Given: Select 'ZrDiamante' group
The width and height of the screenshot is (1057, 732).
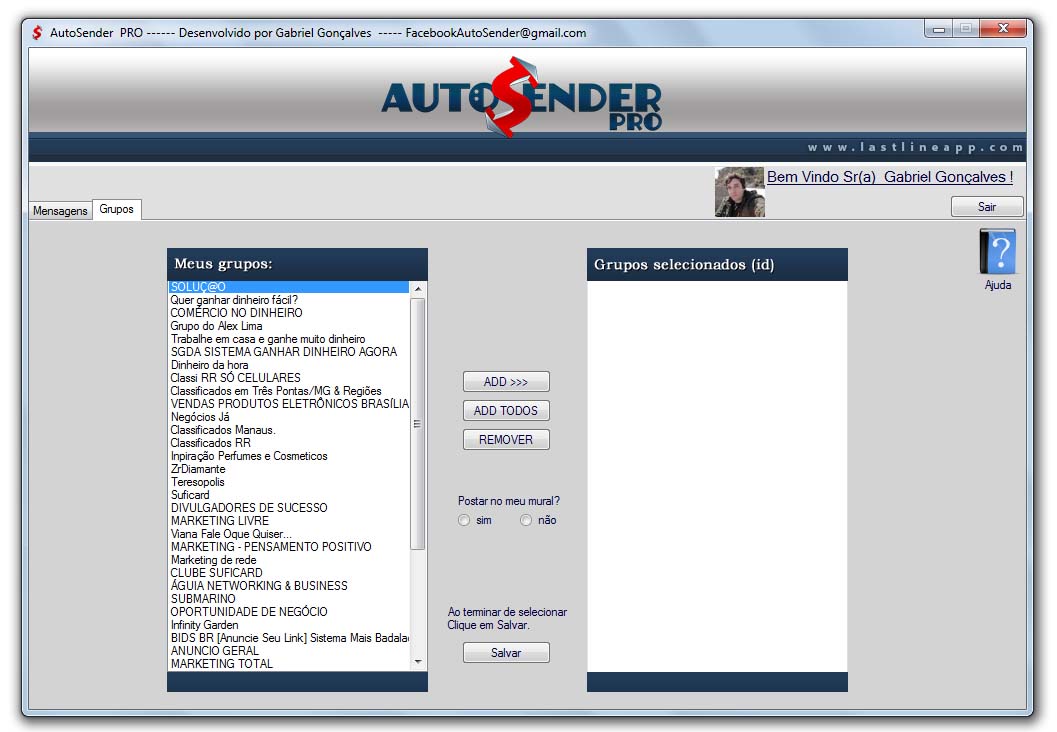Looking at the screenshot, I should click(289, 469).
